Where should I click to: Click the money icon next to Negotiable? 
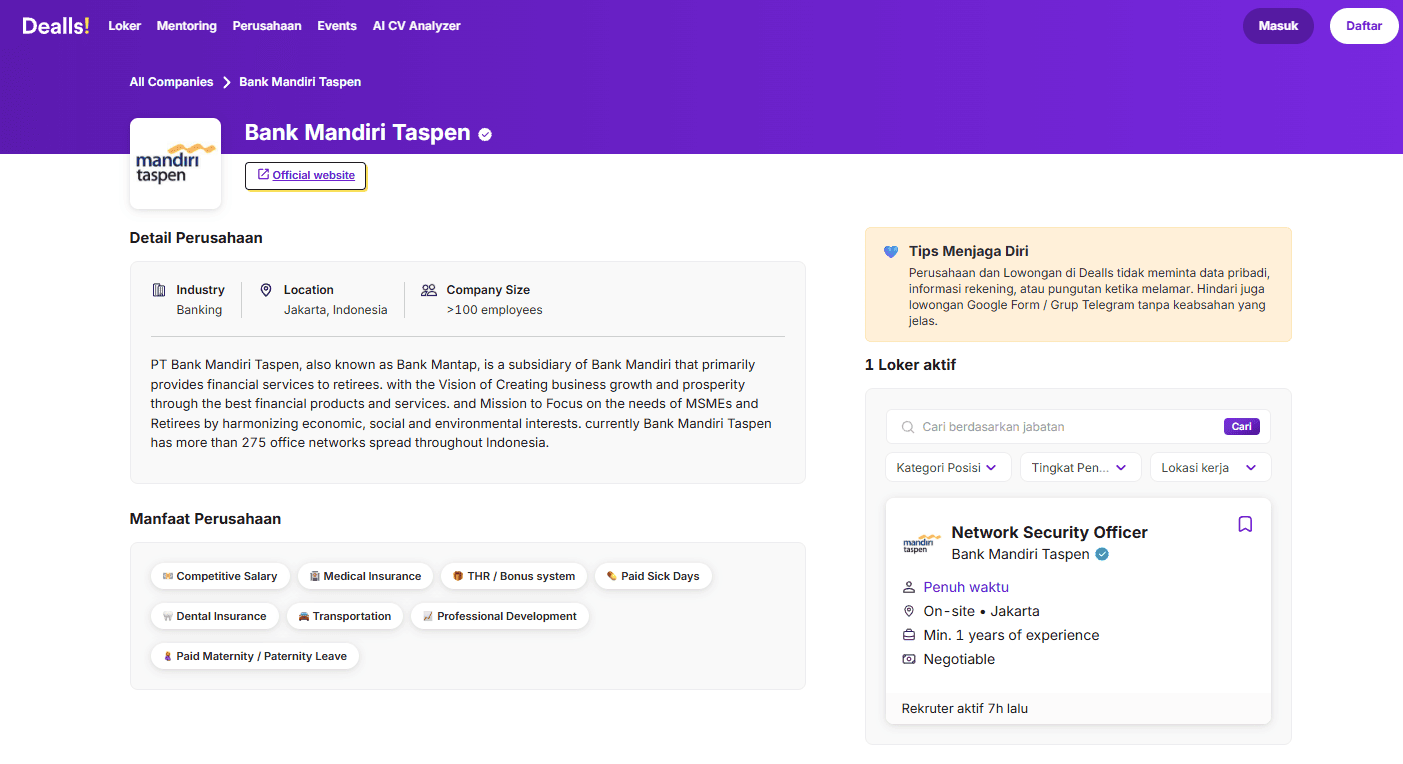pyautogui.click(x=909, y=659)
